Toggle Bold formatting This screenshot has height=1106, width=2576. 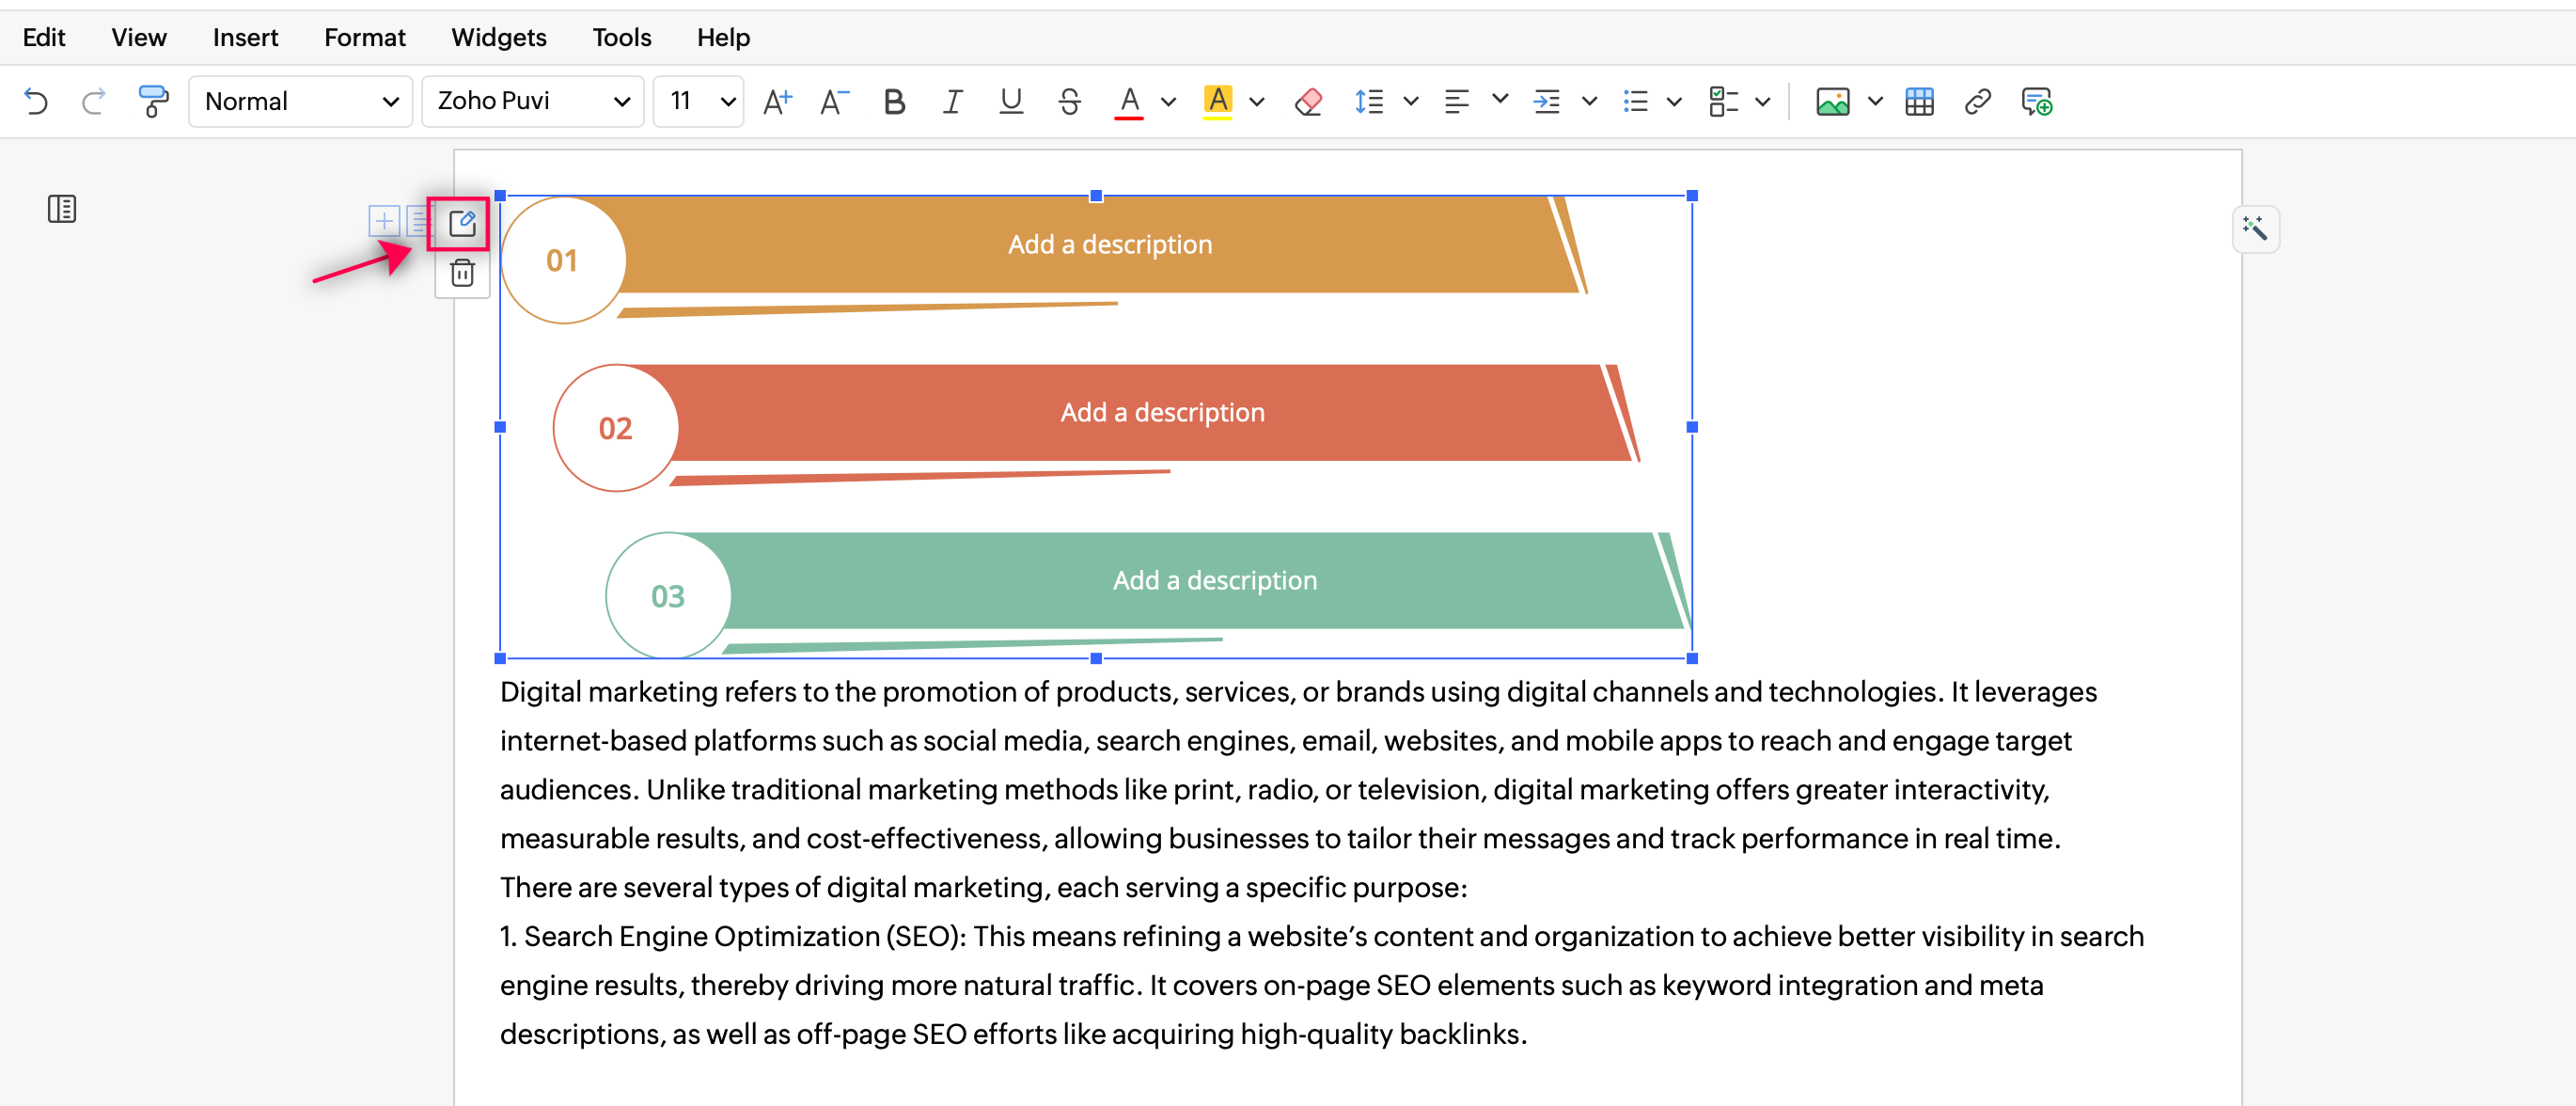pyautogui.click(x=893, y=101)
